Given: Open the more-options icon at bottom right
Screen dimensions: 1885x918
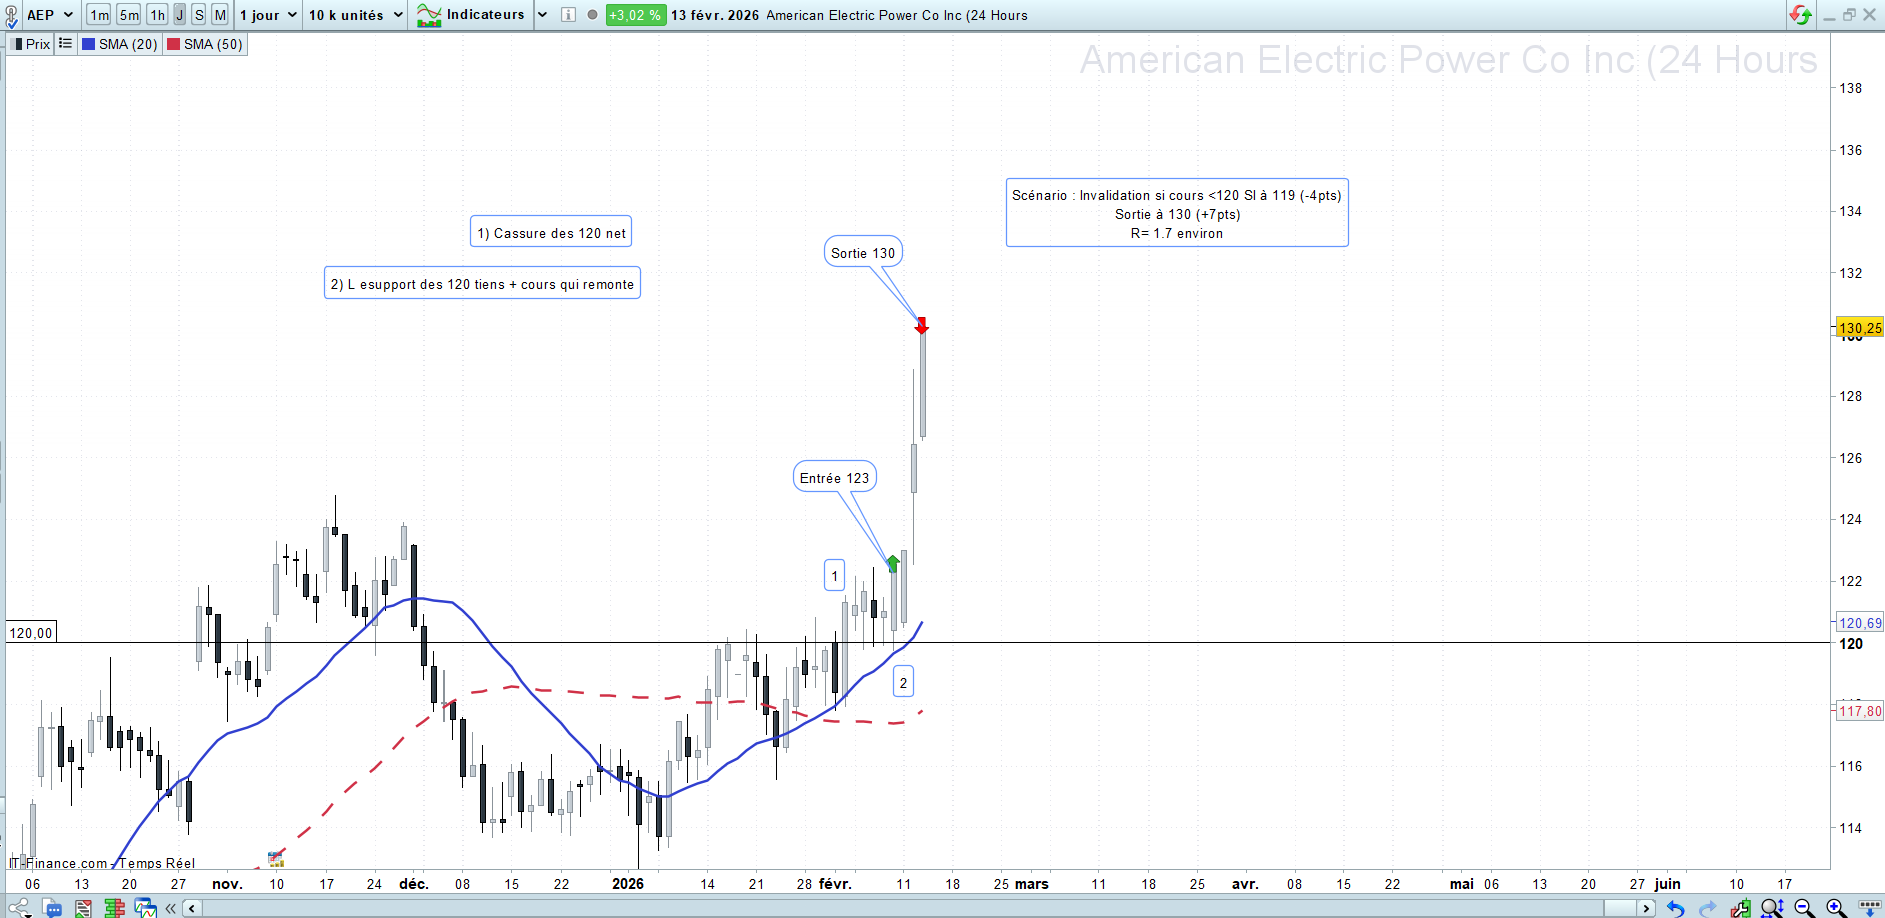Looking at the screenshot, I should pos(1869,908).
